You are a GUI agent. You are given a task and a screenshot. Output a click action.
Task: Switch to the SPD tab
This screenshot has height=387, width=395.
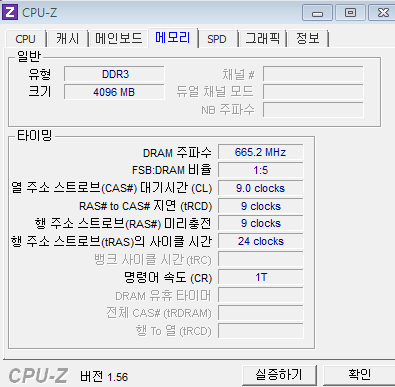217,39
